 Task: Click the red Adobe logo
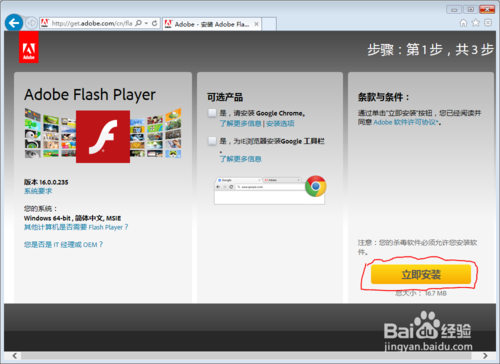pos(29,47)
